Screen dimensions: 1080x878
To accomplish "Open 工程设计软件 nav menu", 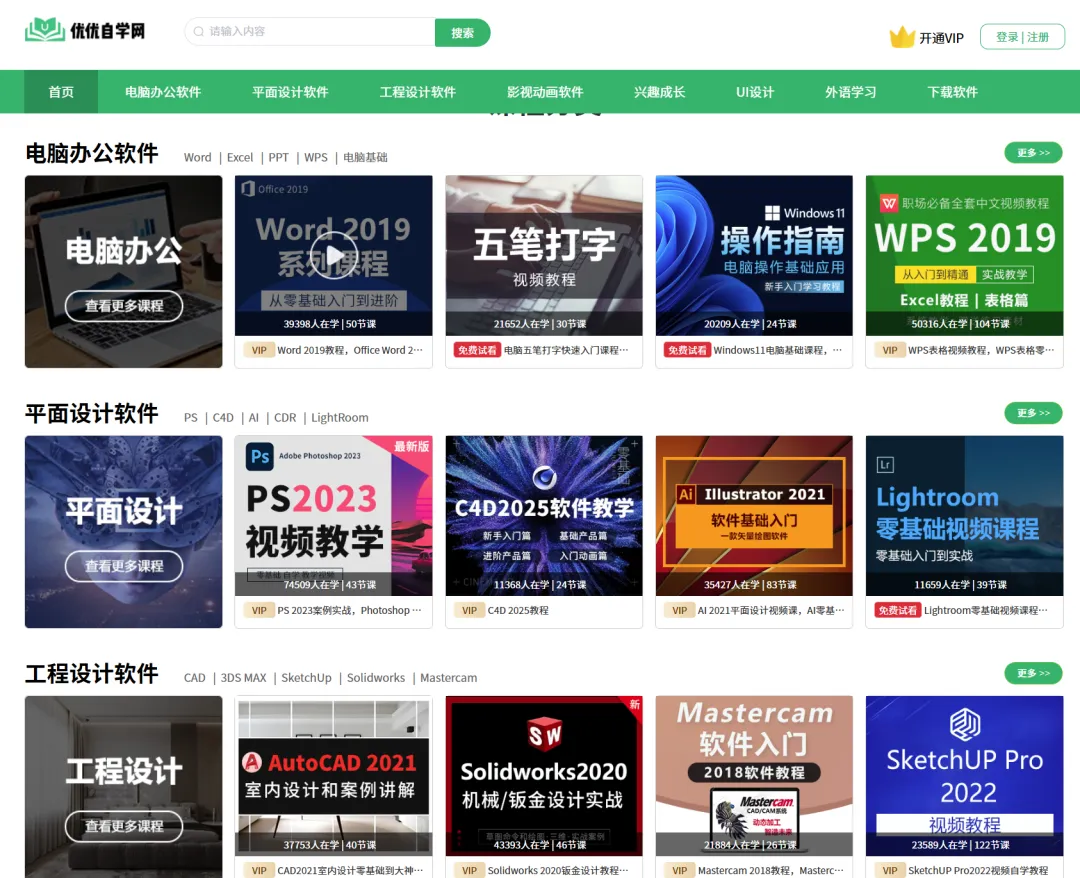I will coord(417,92).
